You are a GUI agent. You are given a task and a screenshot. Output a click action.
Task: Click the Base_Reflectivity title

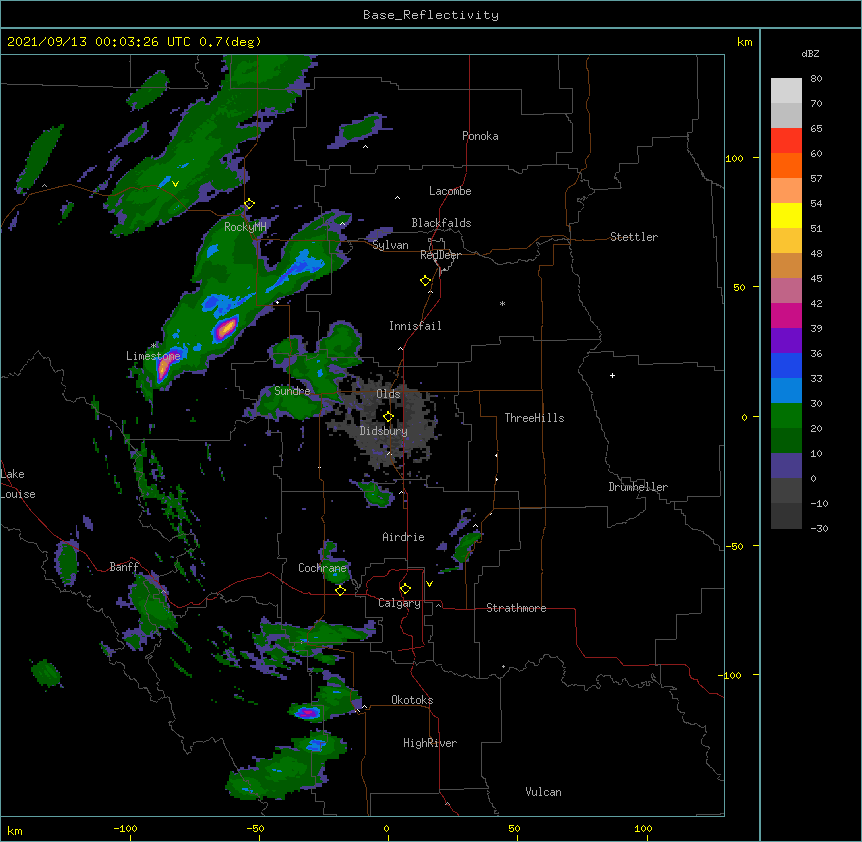click(431, 15)
